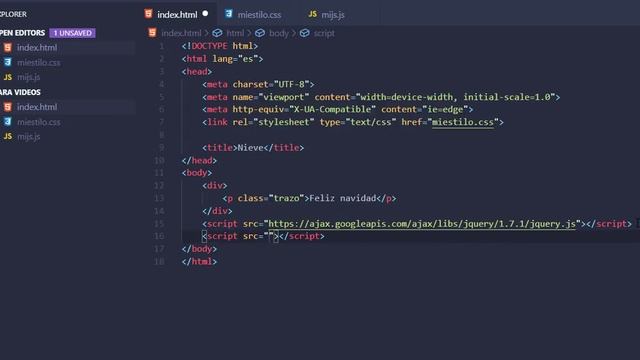The width and height of the screenshot is (640, 360).
Task: Click the DOCTYPE declaration on line 1
Action: pos(220,46)
